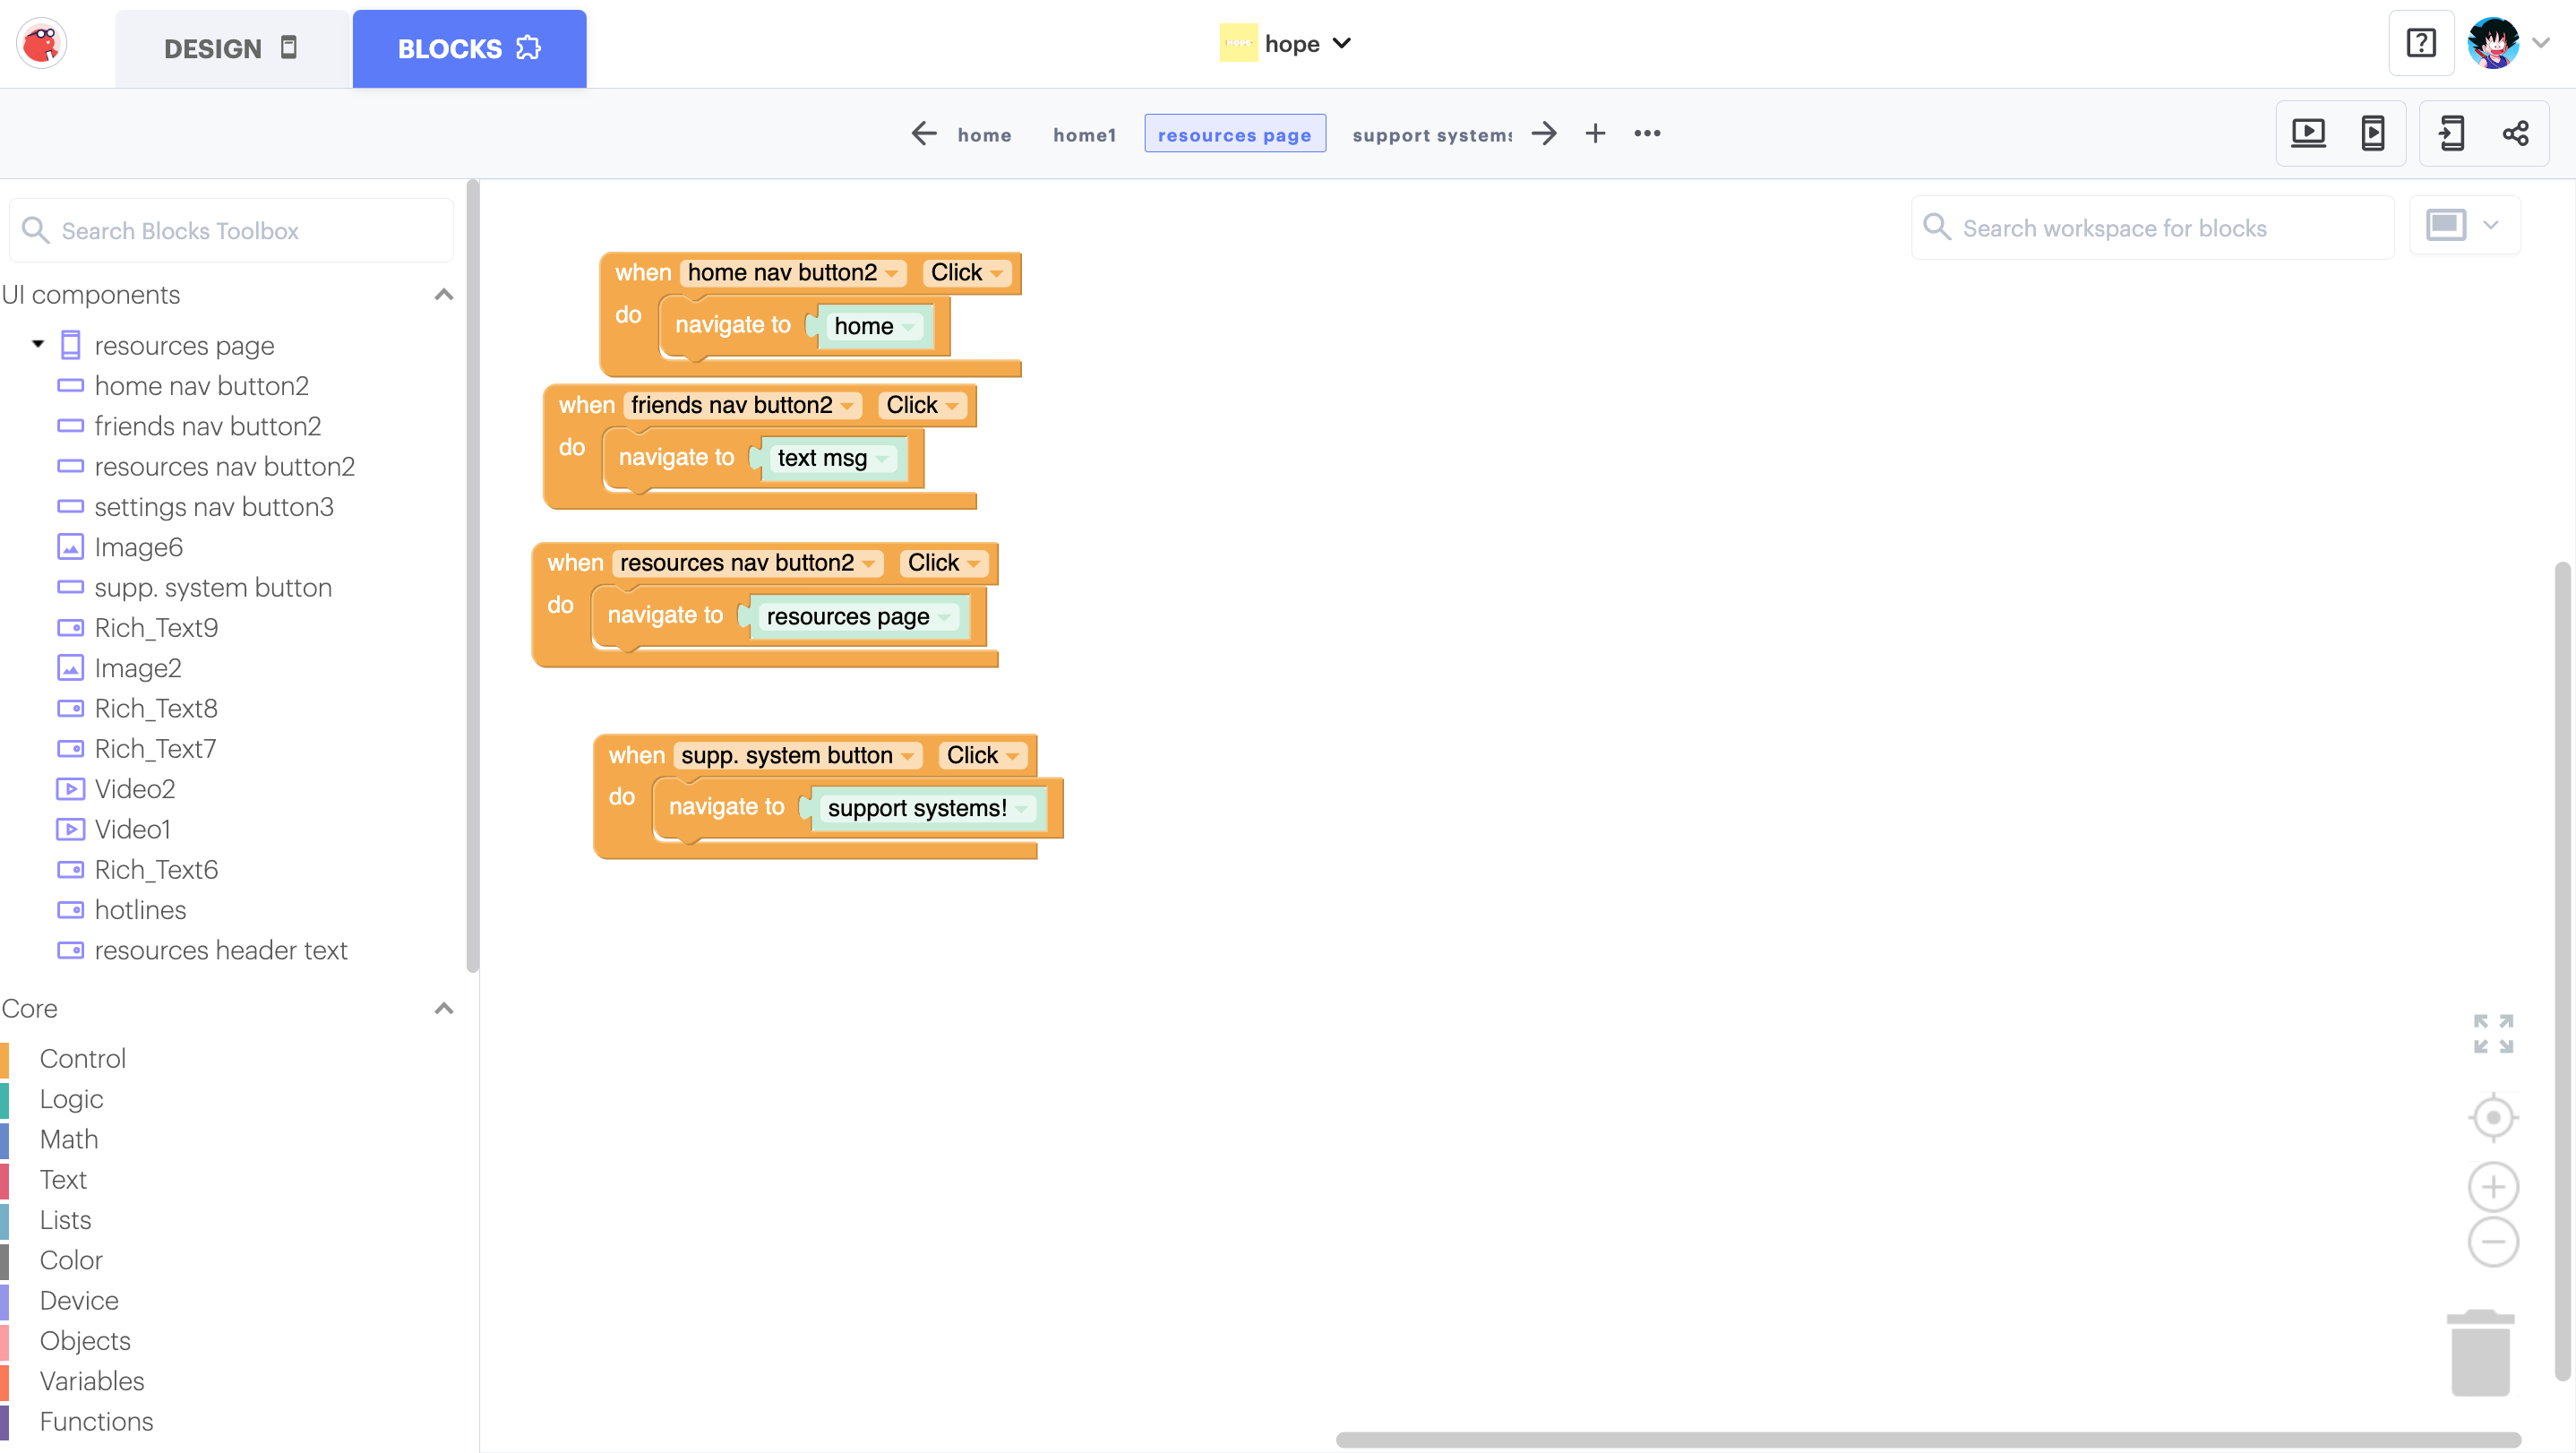Switch to the DESIGN tab
The height and width of the screenshot is (1453, 2576).
232,48
